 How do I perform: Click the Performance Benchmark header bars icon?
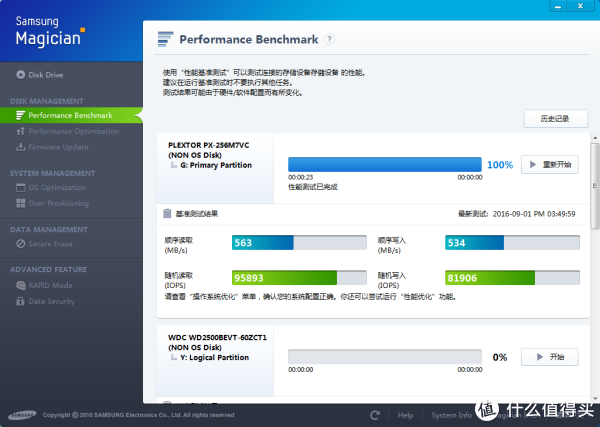[165, 39]
